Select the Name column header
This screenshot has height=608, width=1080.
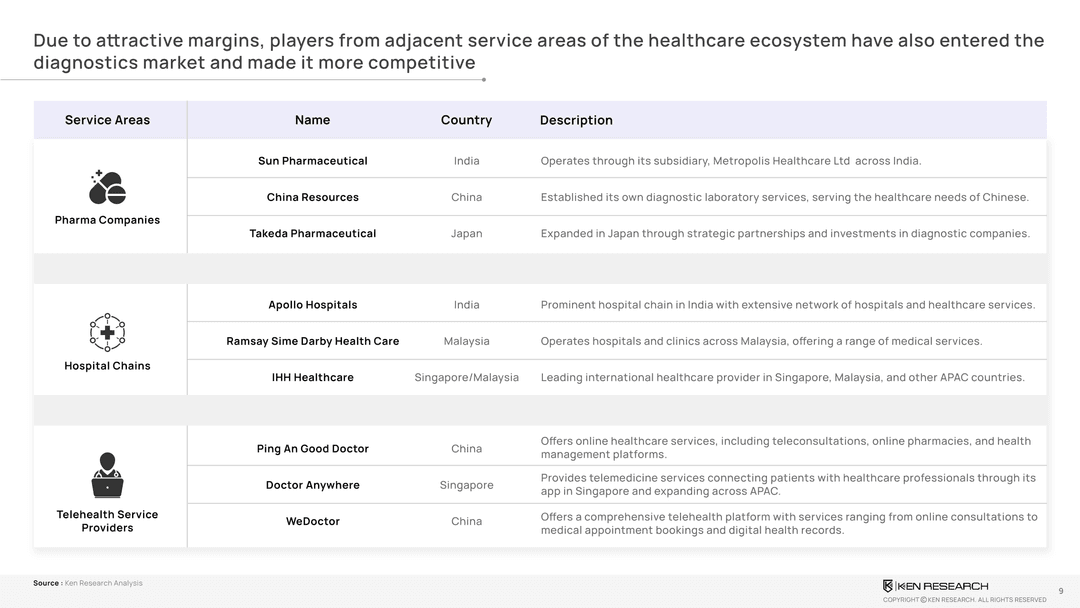[x=312, y=120]
